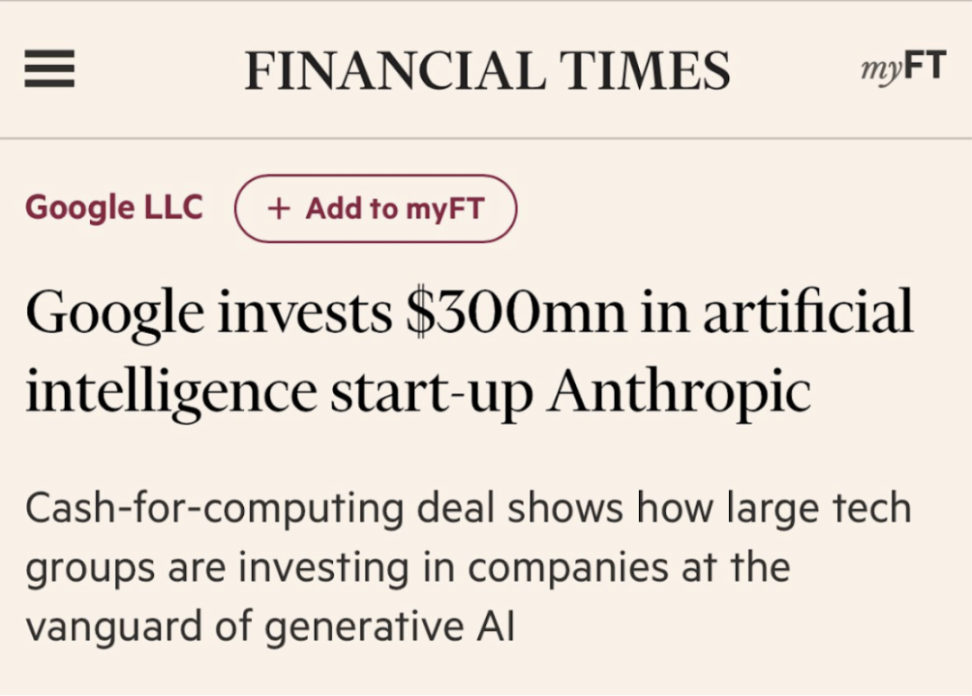Click the word FINANCIAL in the masthead
The image size is (972, 696).
(x=394, y=71)
